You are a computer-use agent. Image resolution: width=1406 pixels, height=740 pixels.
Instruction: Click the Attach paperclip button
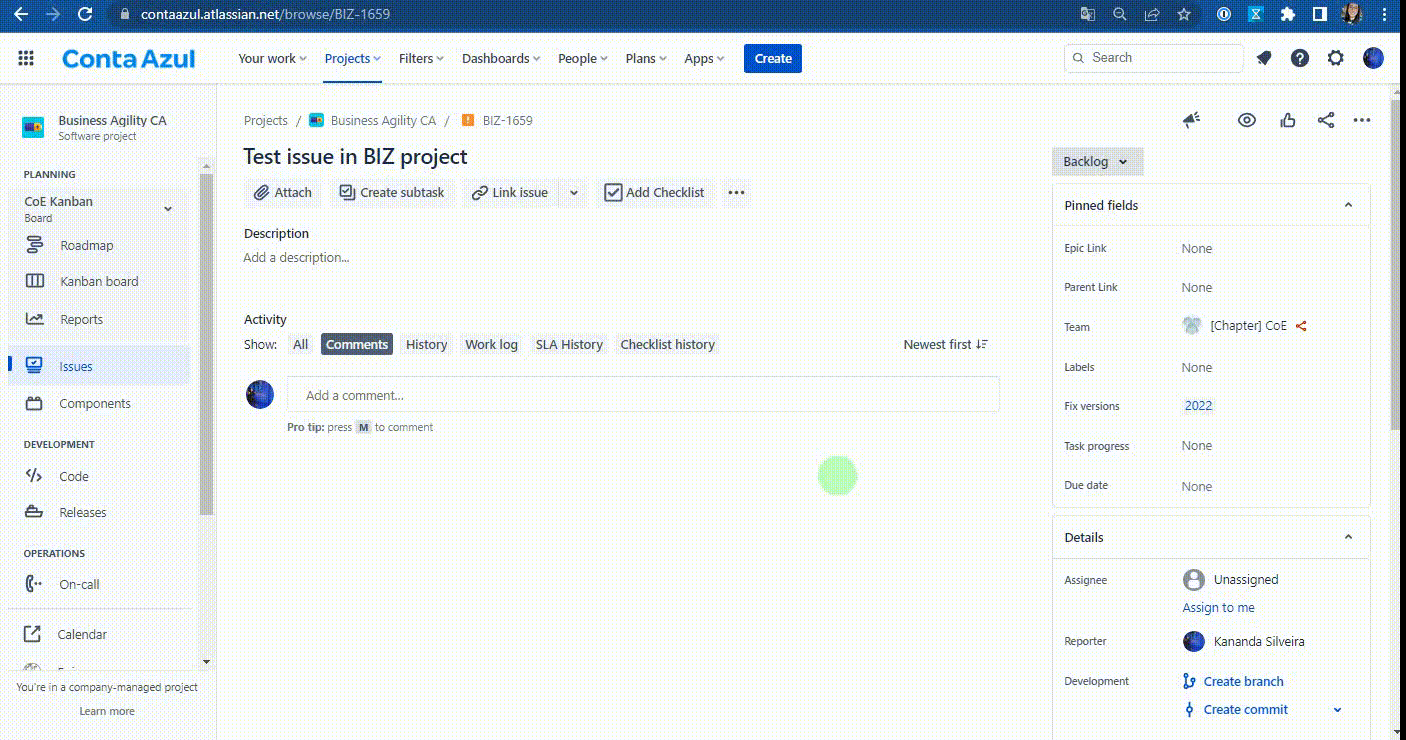283,192
